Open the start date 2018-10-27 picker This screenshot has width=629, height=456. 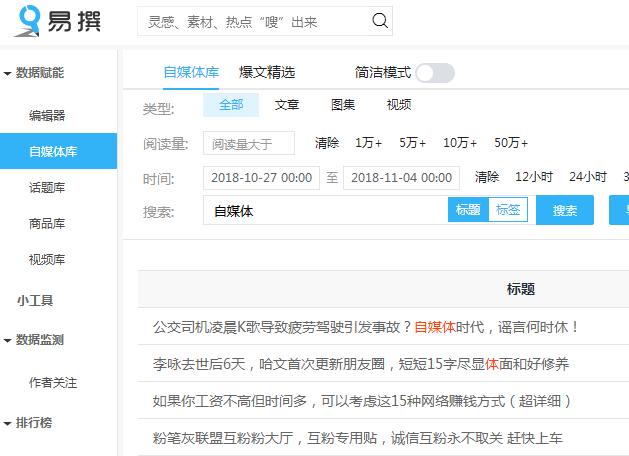coord(262,178)
